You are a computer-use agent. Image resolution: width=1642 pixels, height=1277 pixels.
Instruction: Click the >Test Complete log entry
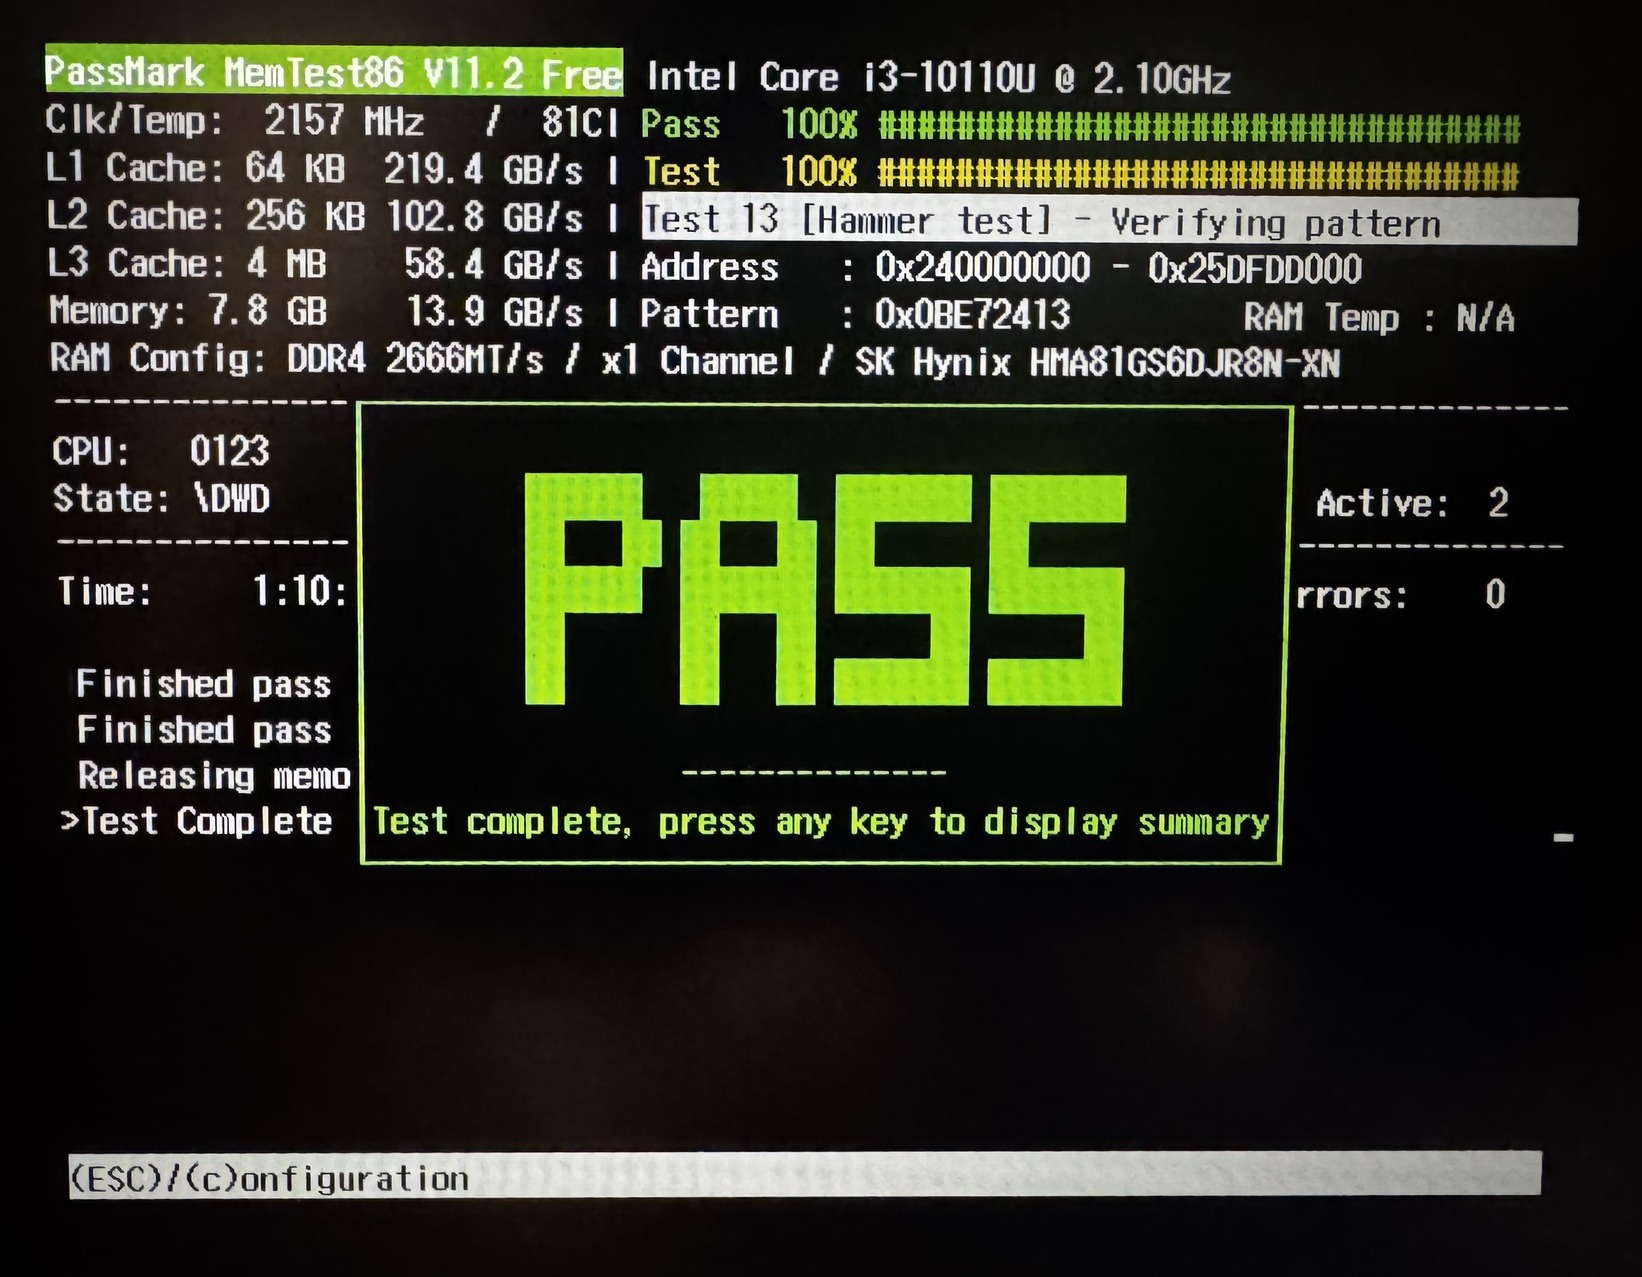pyautogui.click(x=196, y=821)
